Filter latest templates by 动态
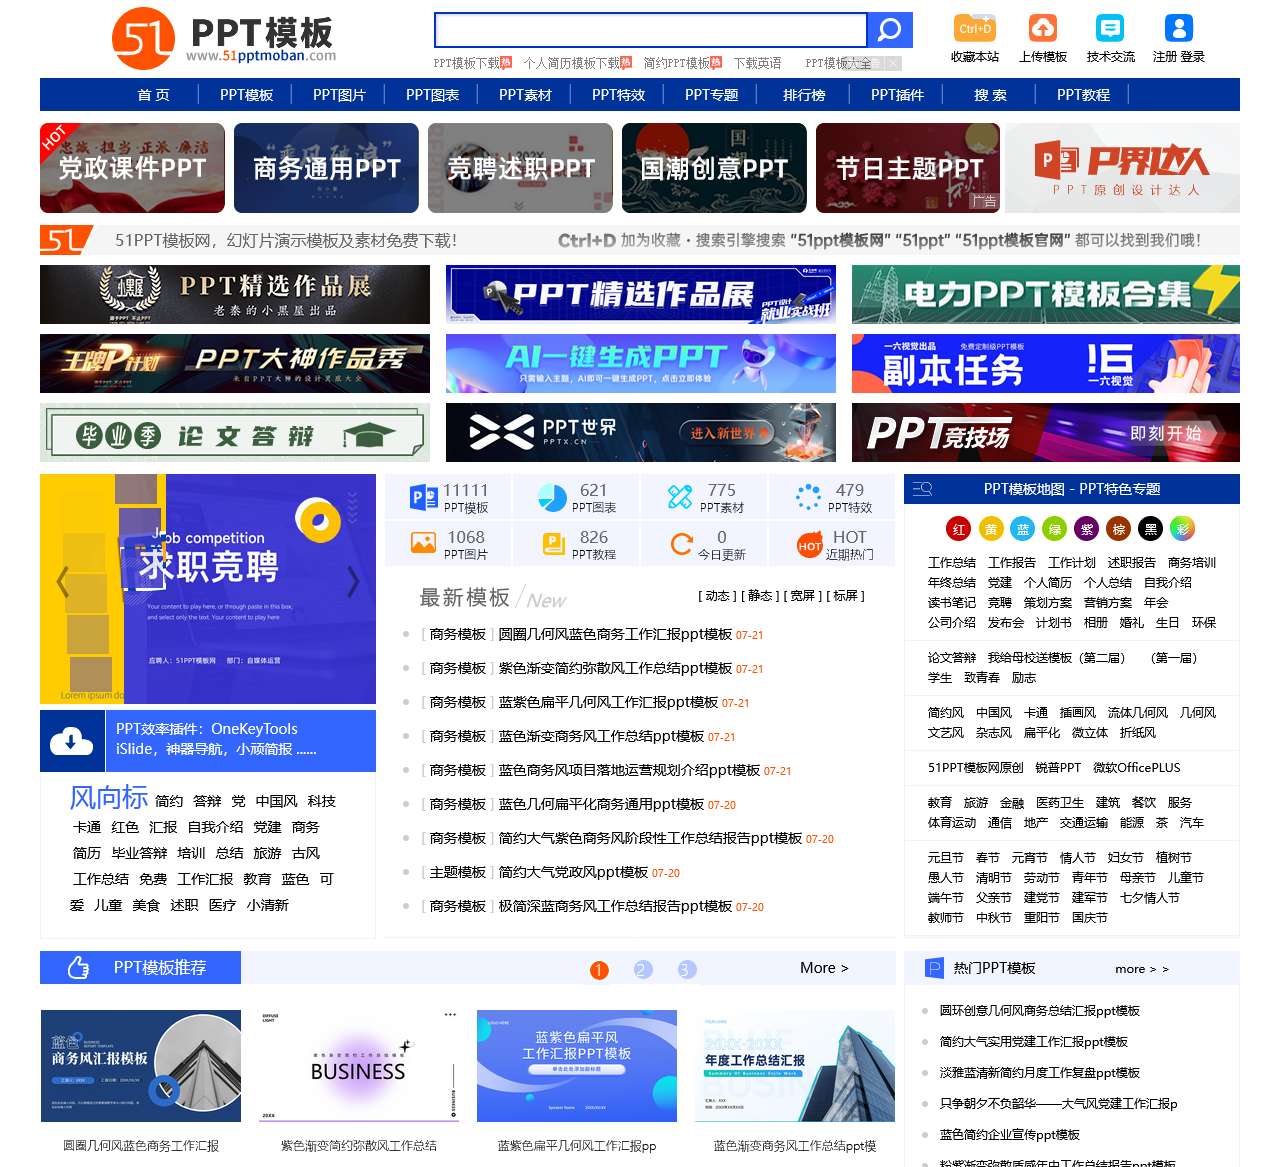Viewport: 1280px width, 1167px height. pos(717,596)
